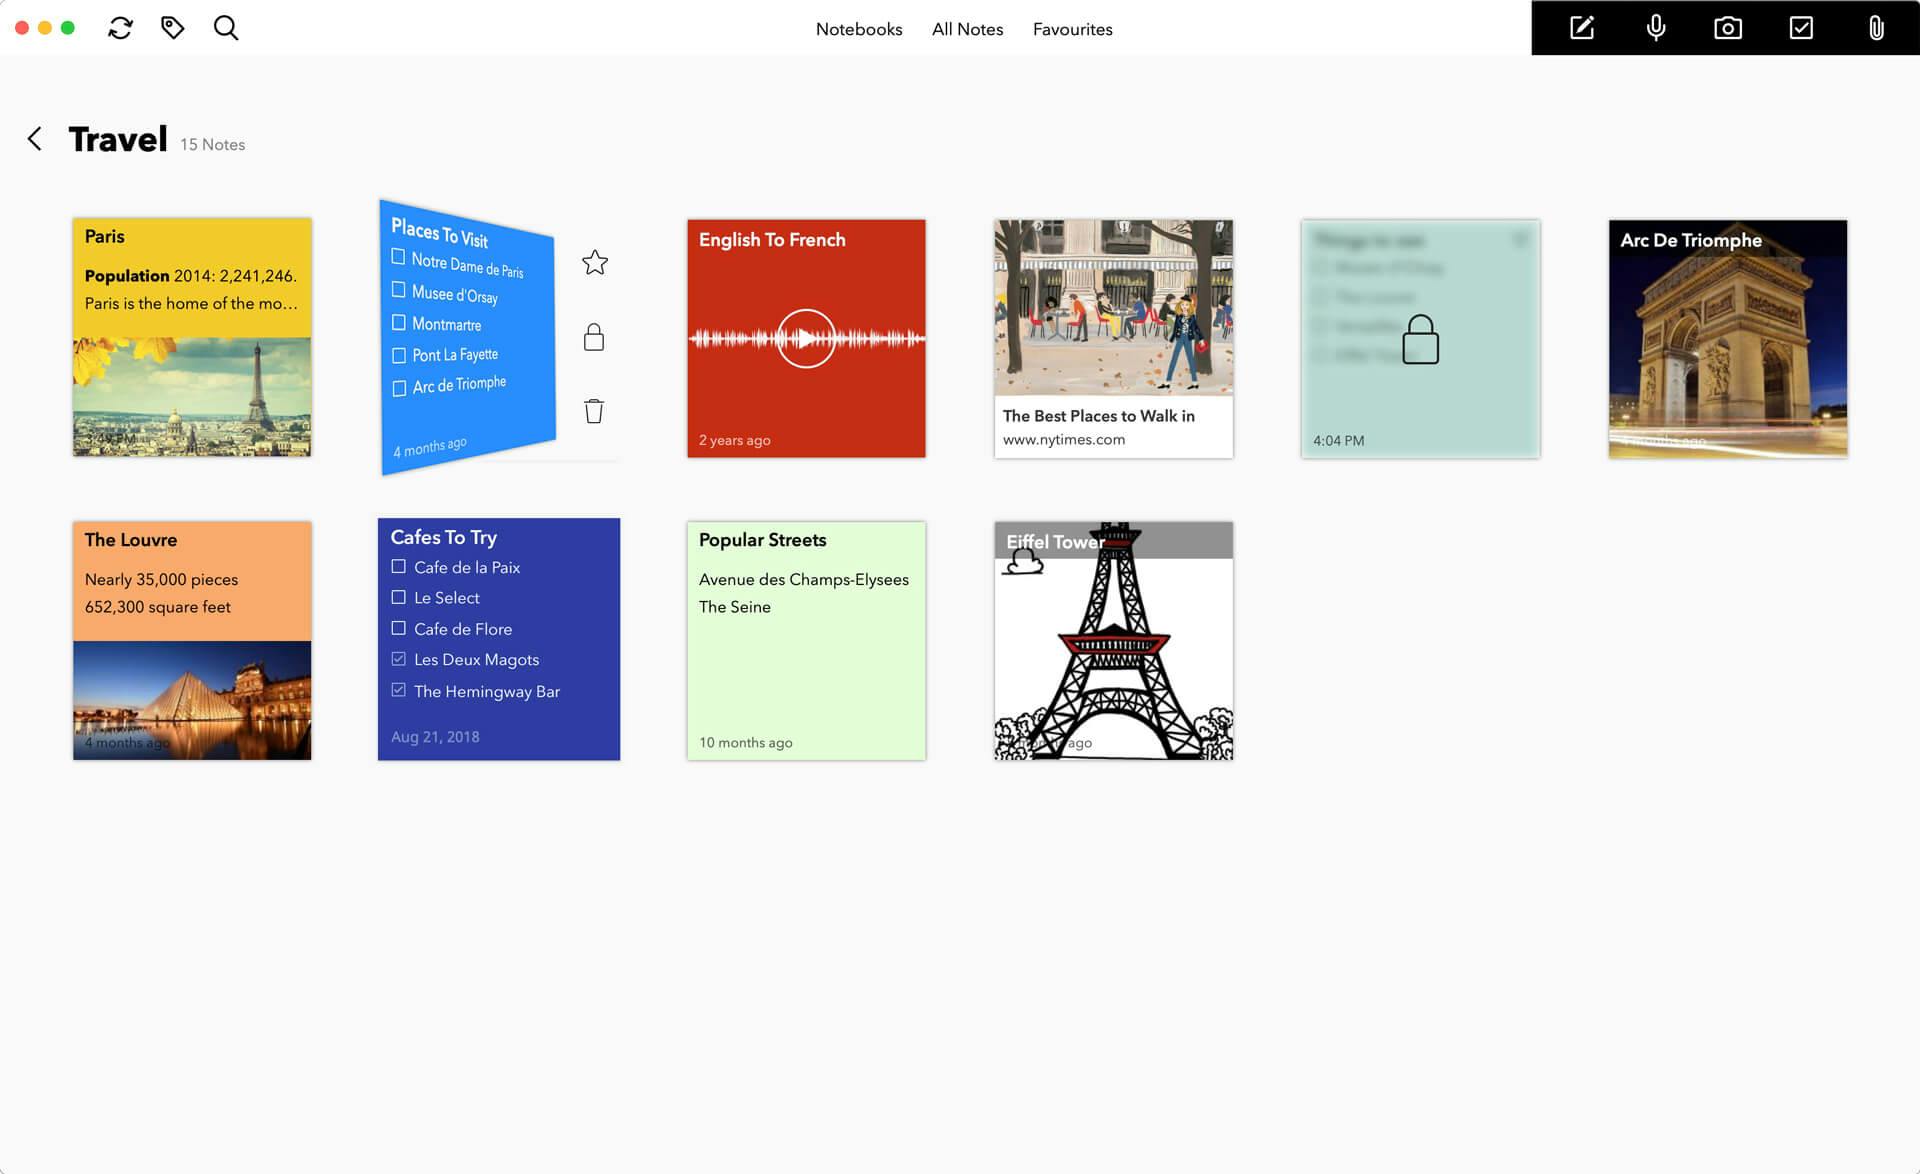Select the tags icon in toolbar
Screen dimensions: 1920x1174
[171, 27]
